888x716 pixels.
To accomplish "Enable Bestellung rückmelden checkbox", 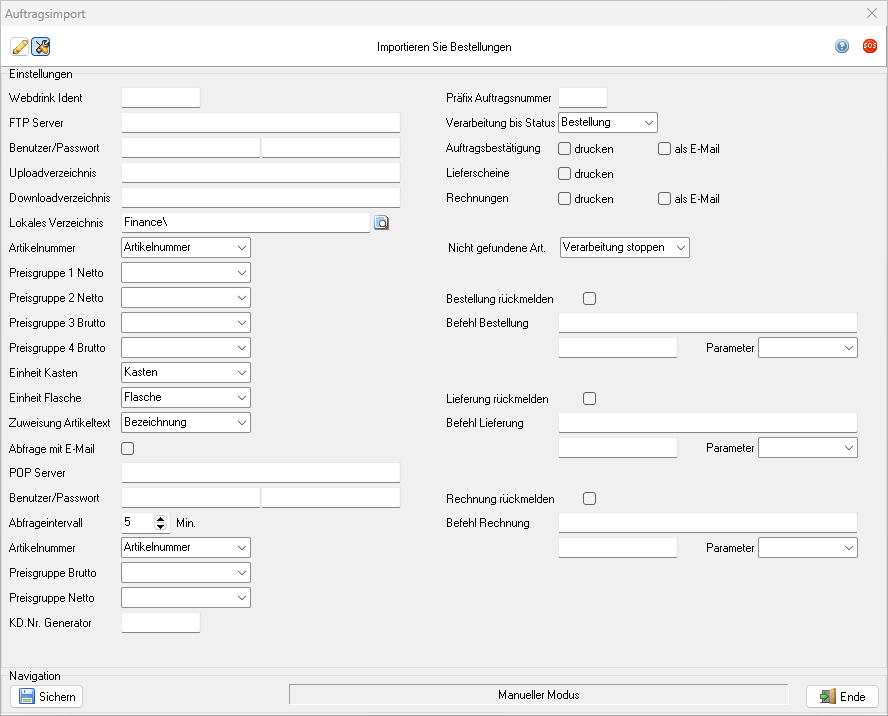I will (x=590, y=298).
